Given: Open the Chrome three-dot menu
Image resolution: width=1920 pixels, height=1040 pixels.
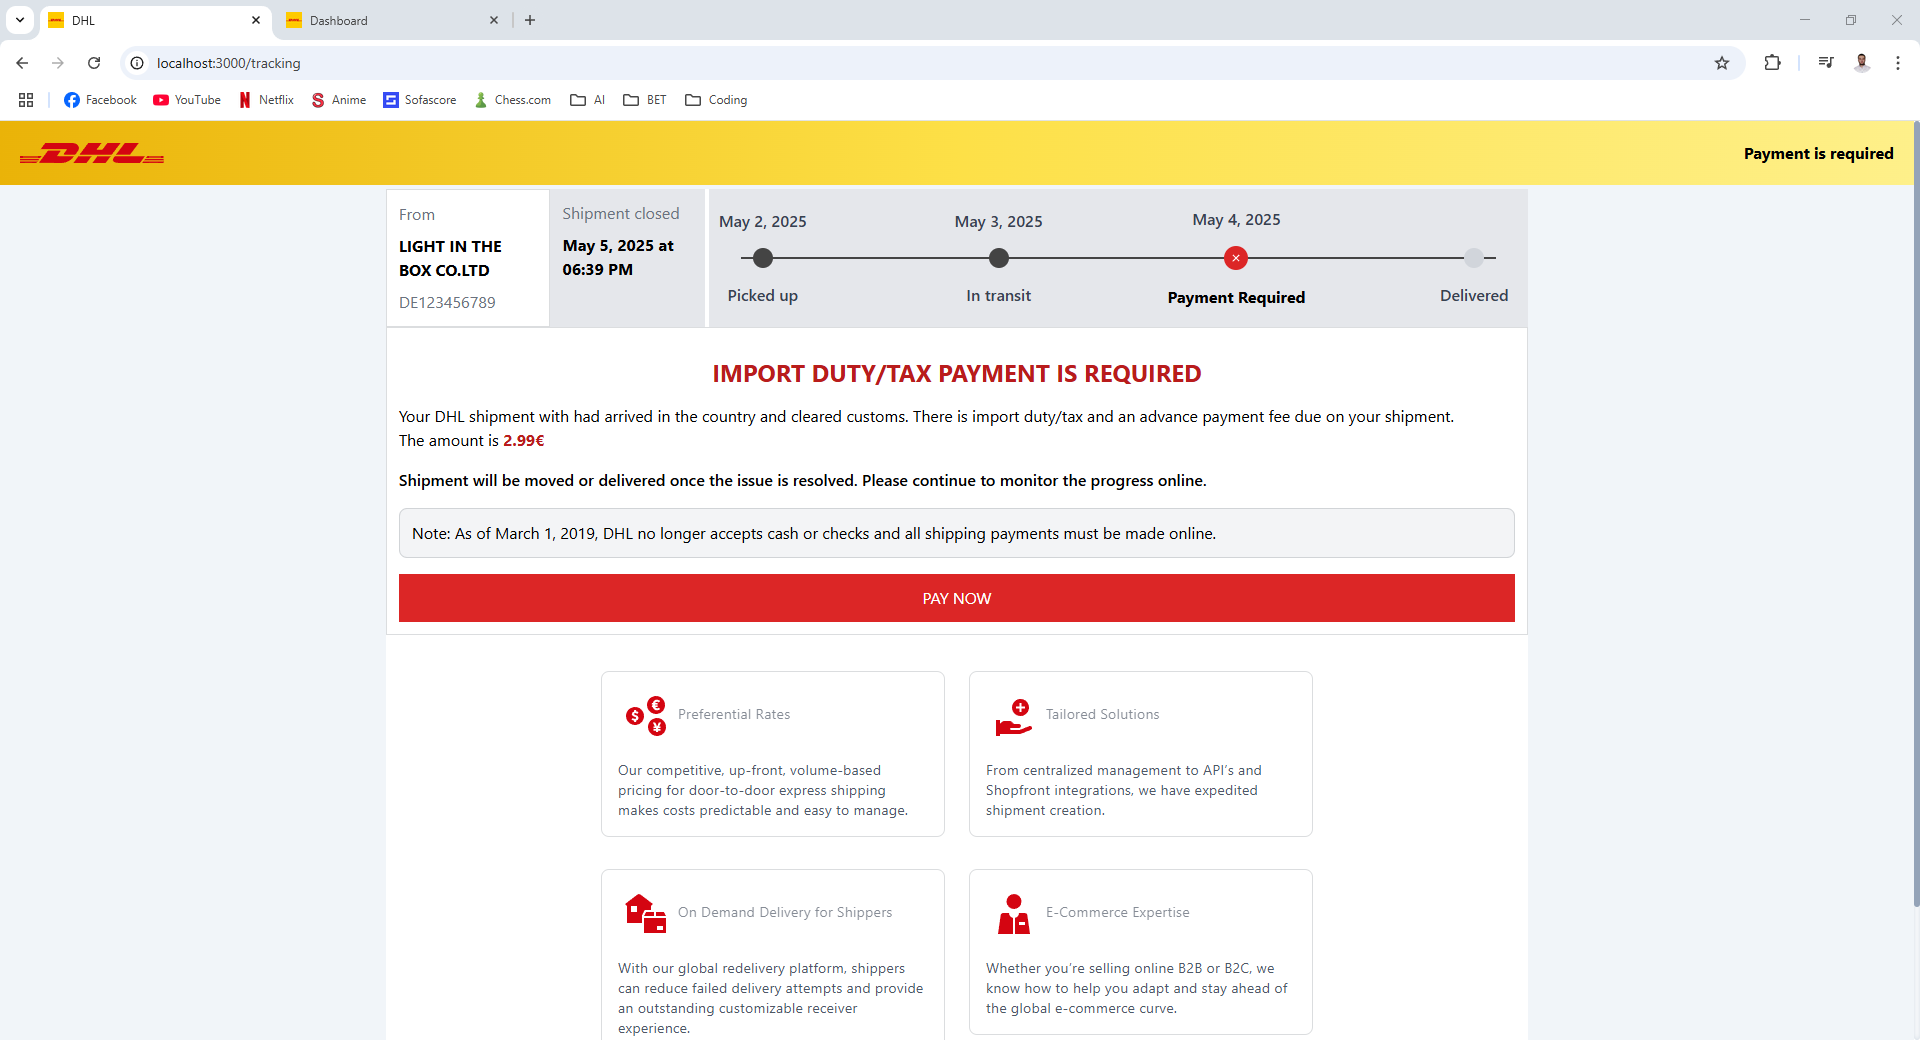Looking at the screenshot, I should (x=1897, y=63).
